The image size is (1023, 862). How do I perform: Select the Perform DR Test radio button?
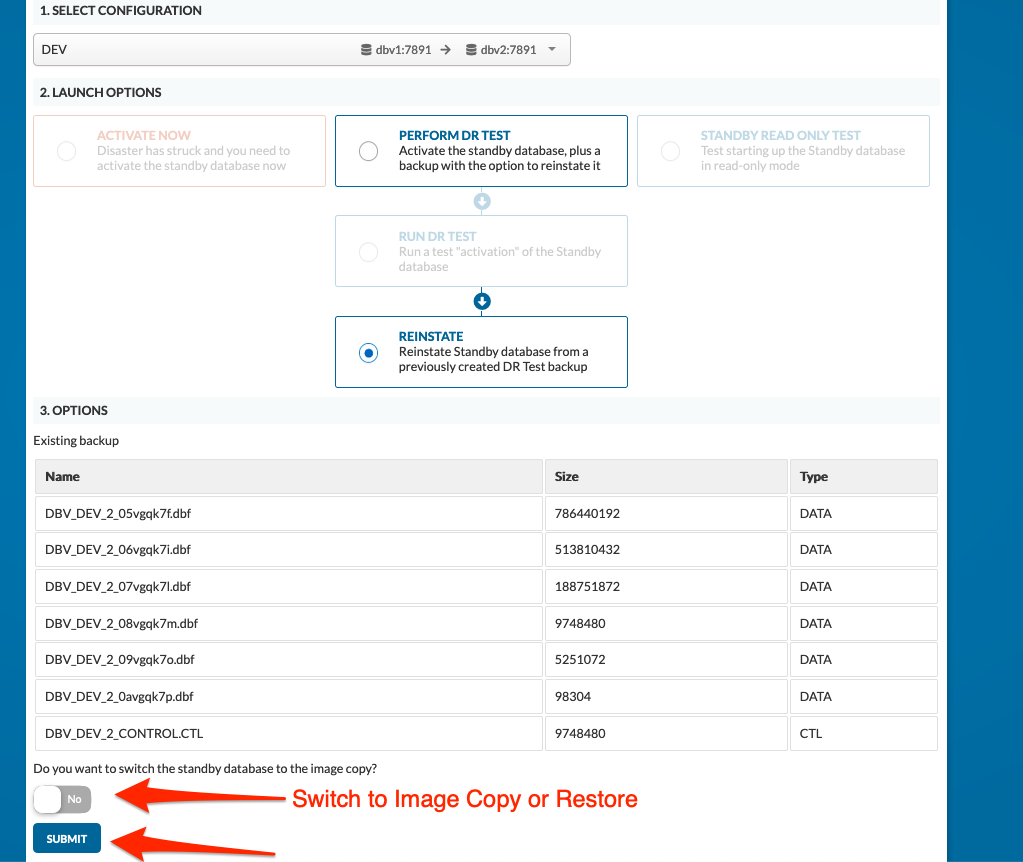tap(369, 151)
